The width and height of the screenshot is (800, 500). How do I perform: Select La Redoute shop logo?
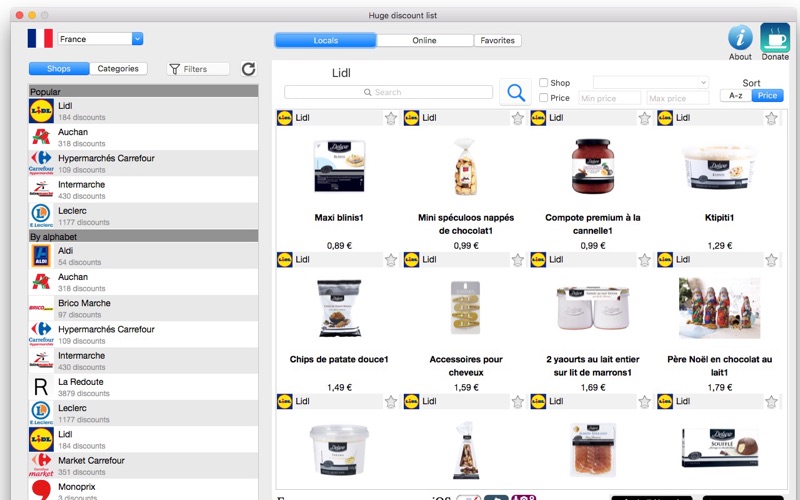[x=41, y=387]
